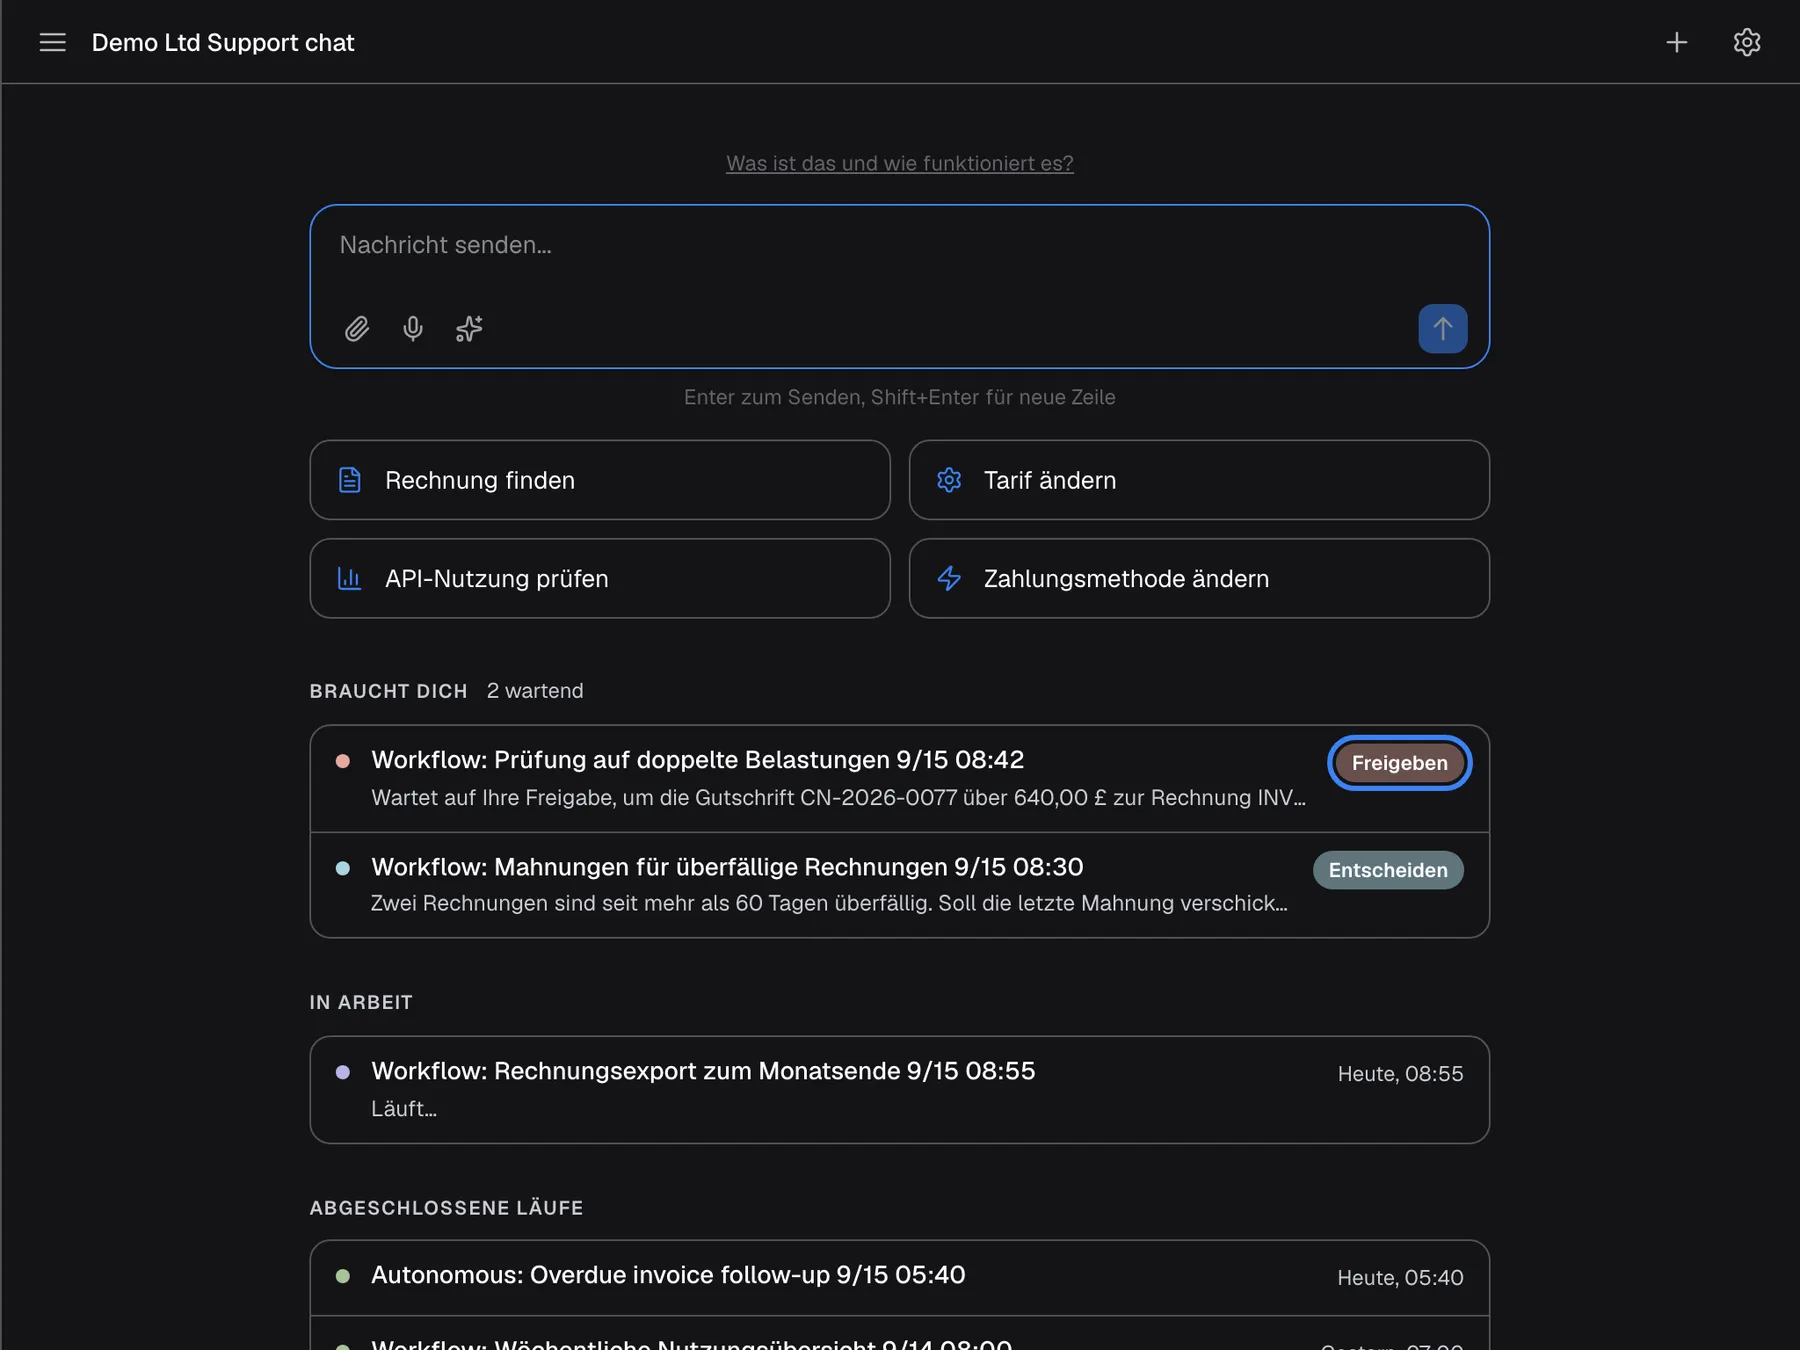Click 'Heute, 05:40' timestamp
This screenshot has height=1350, width=1800.
[1400, 1278]
